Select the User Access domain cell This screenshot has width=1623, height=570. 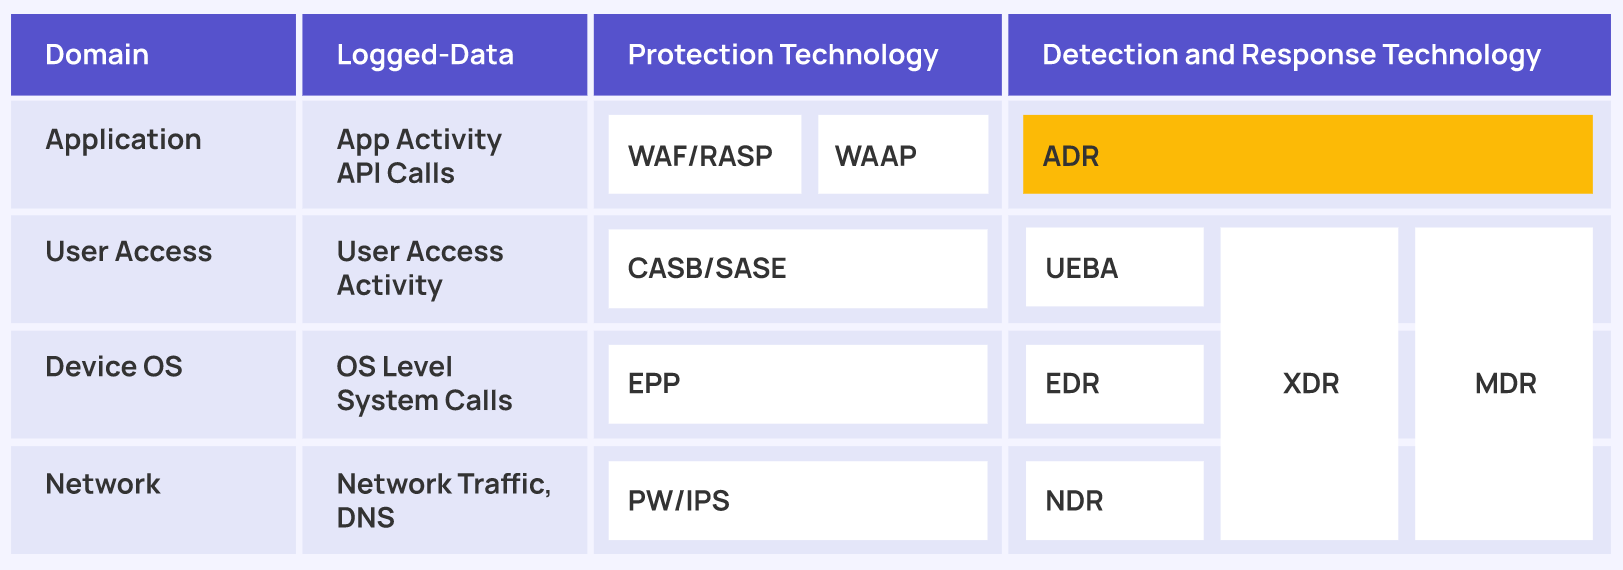point(153,268)
